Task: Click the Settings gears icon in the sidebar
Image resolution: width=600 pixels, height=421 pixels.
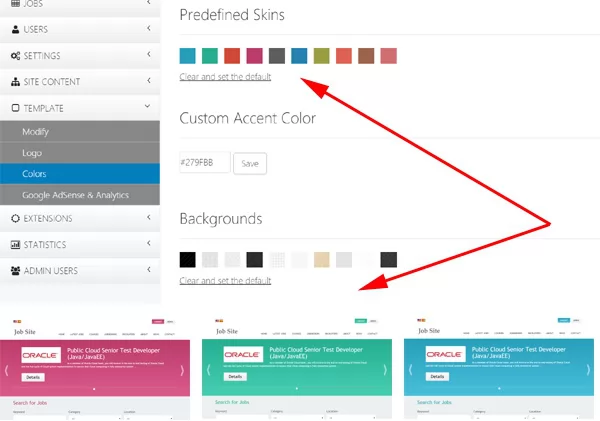Action: [x=15, y=55]
